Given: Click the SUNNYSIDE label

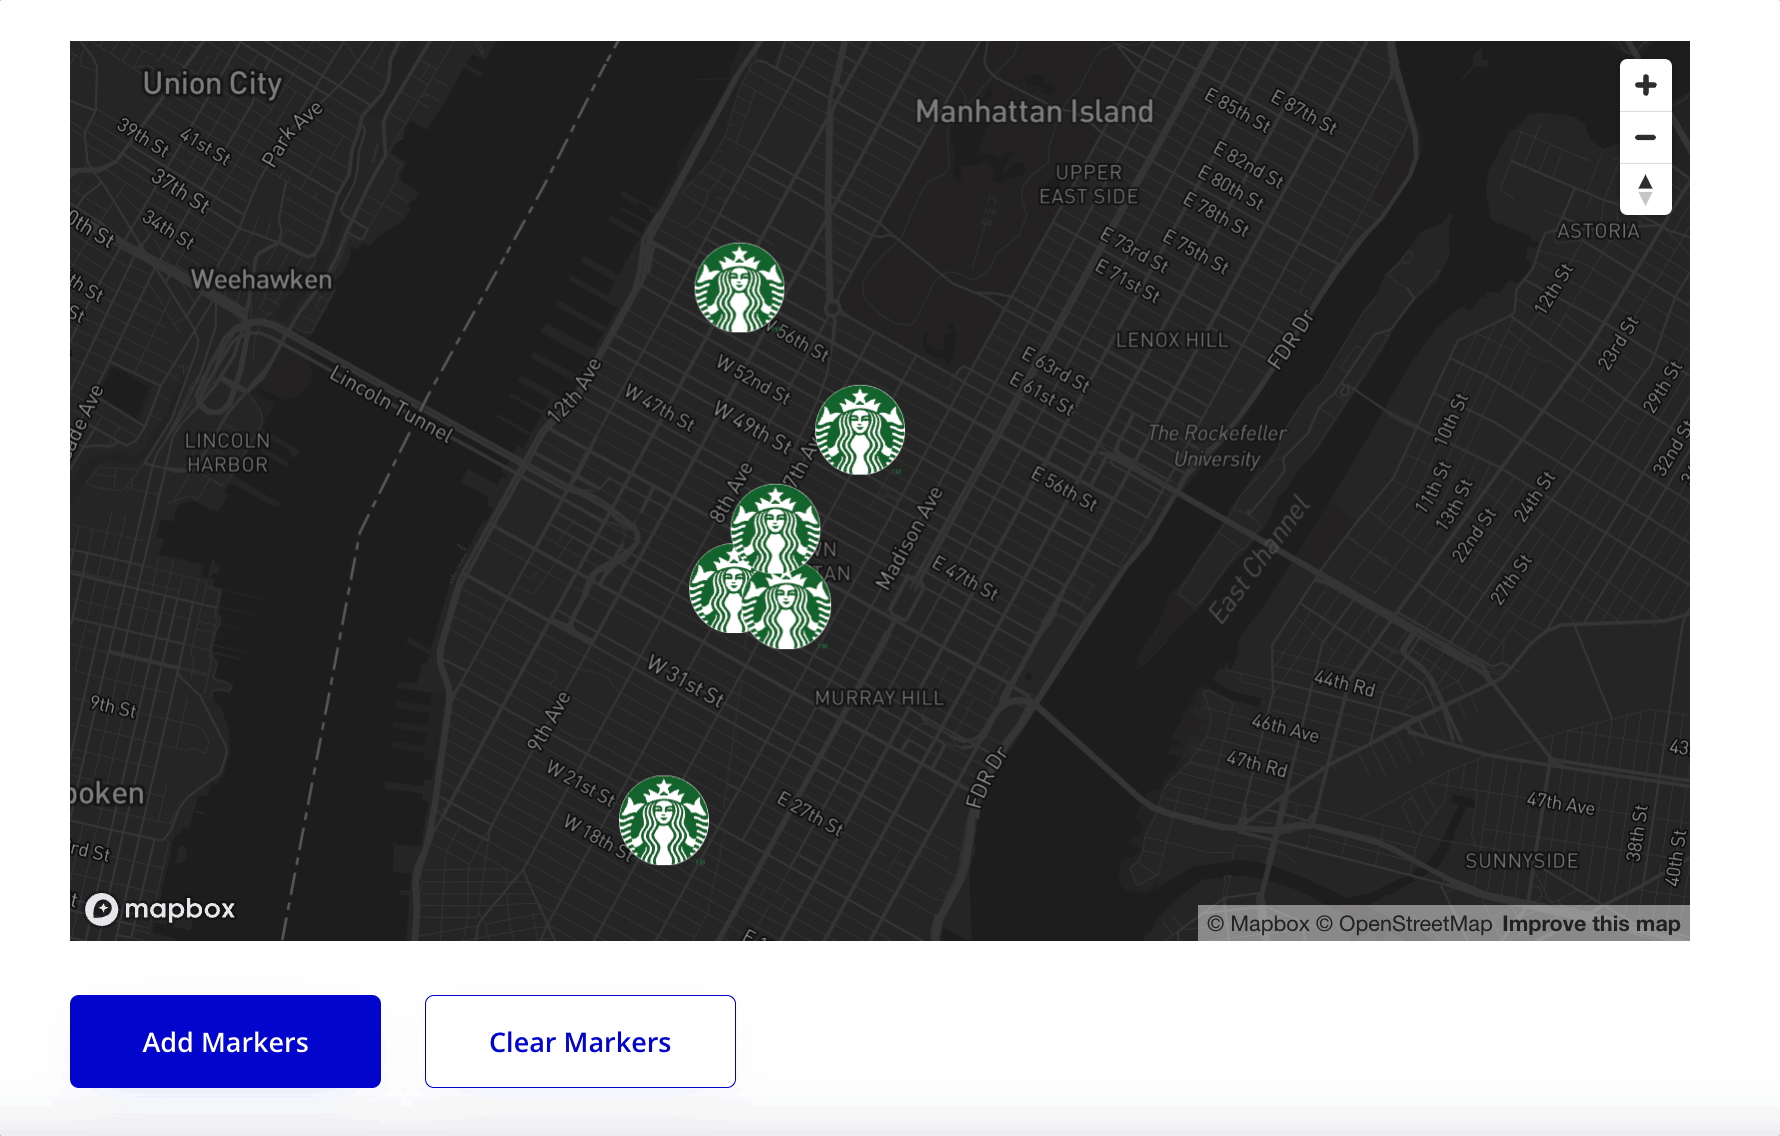Looking at the screenshot, I should [x=1521, y=861].
